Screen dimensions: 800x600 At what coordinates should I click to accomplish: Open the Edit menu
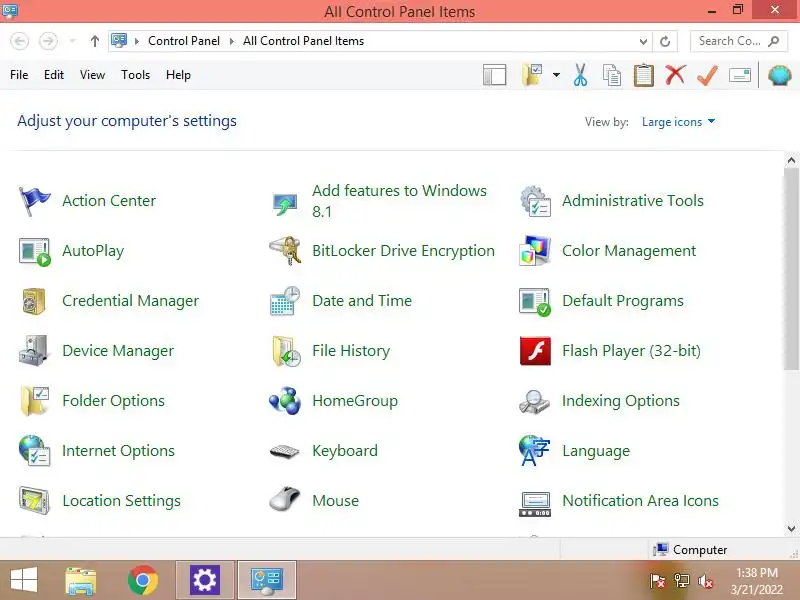pyautogui.click(x=54, y=75)
